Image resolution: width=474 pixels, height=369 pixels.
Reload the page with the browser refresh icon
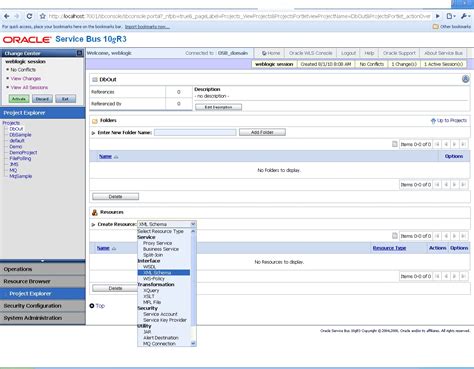pyautogui.click(x=29, y=16)
